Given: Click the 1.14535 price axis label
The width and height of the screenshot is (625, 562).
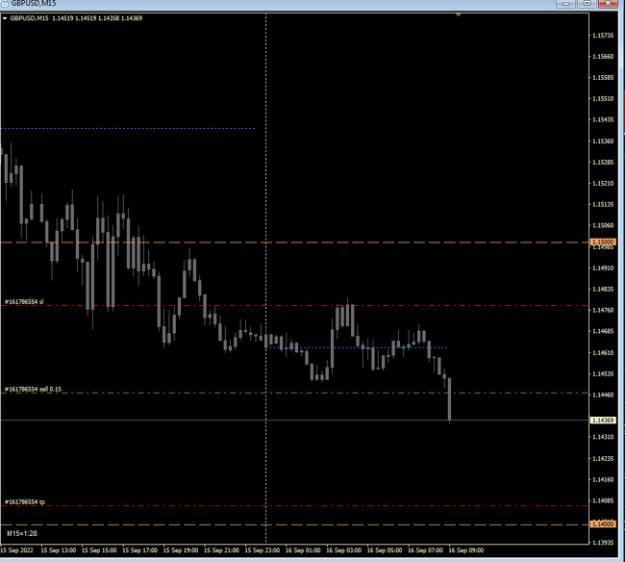Looking at the screenshot, I should coord(603,374).
